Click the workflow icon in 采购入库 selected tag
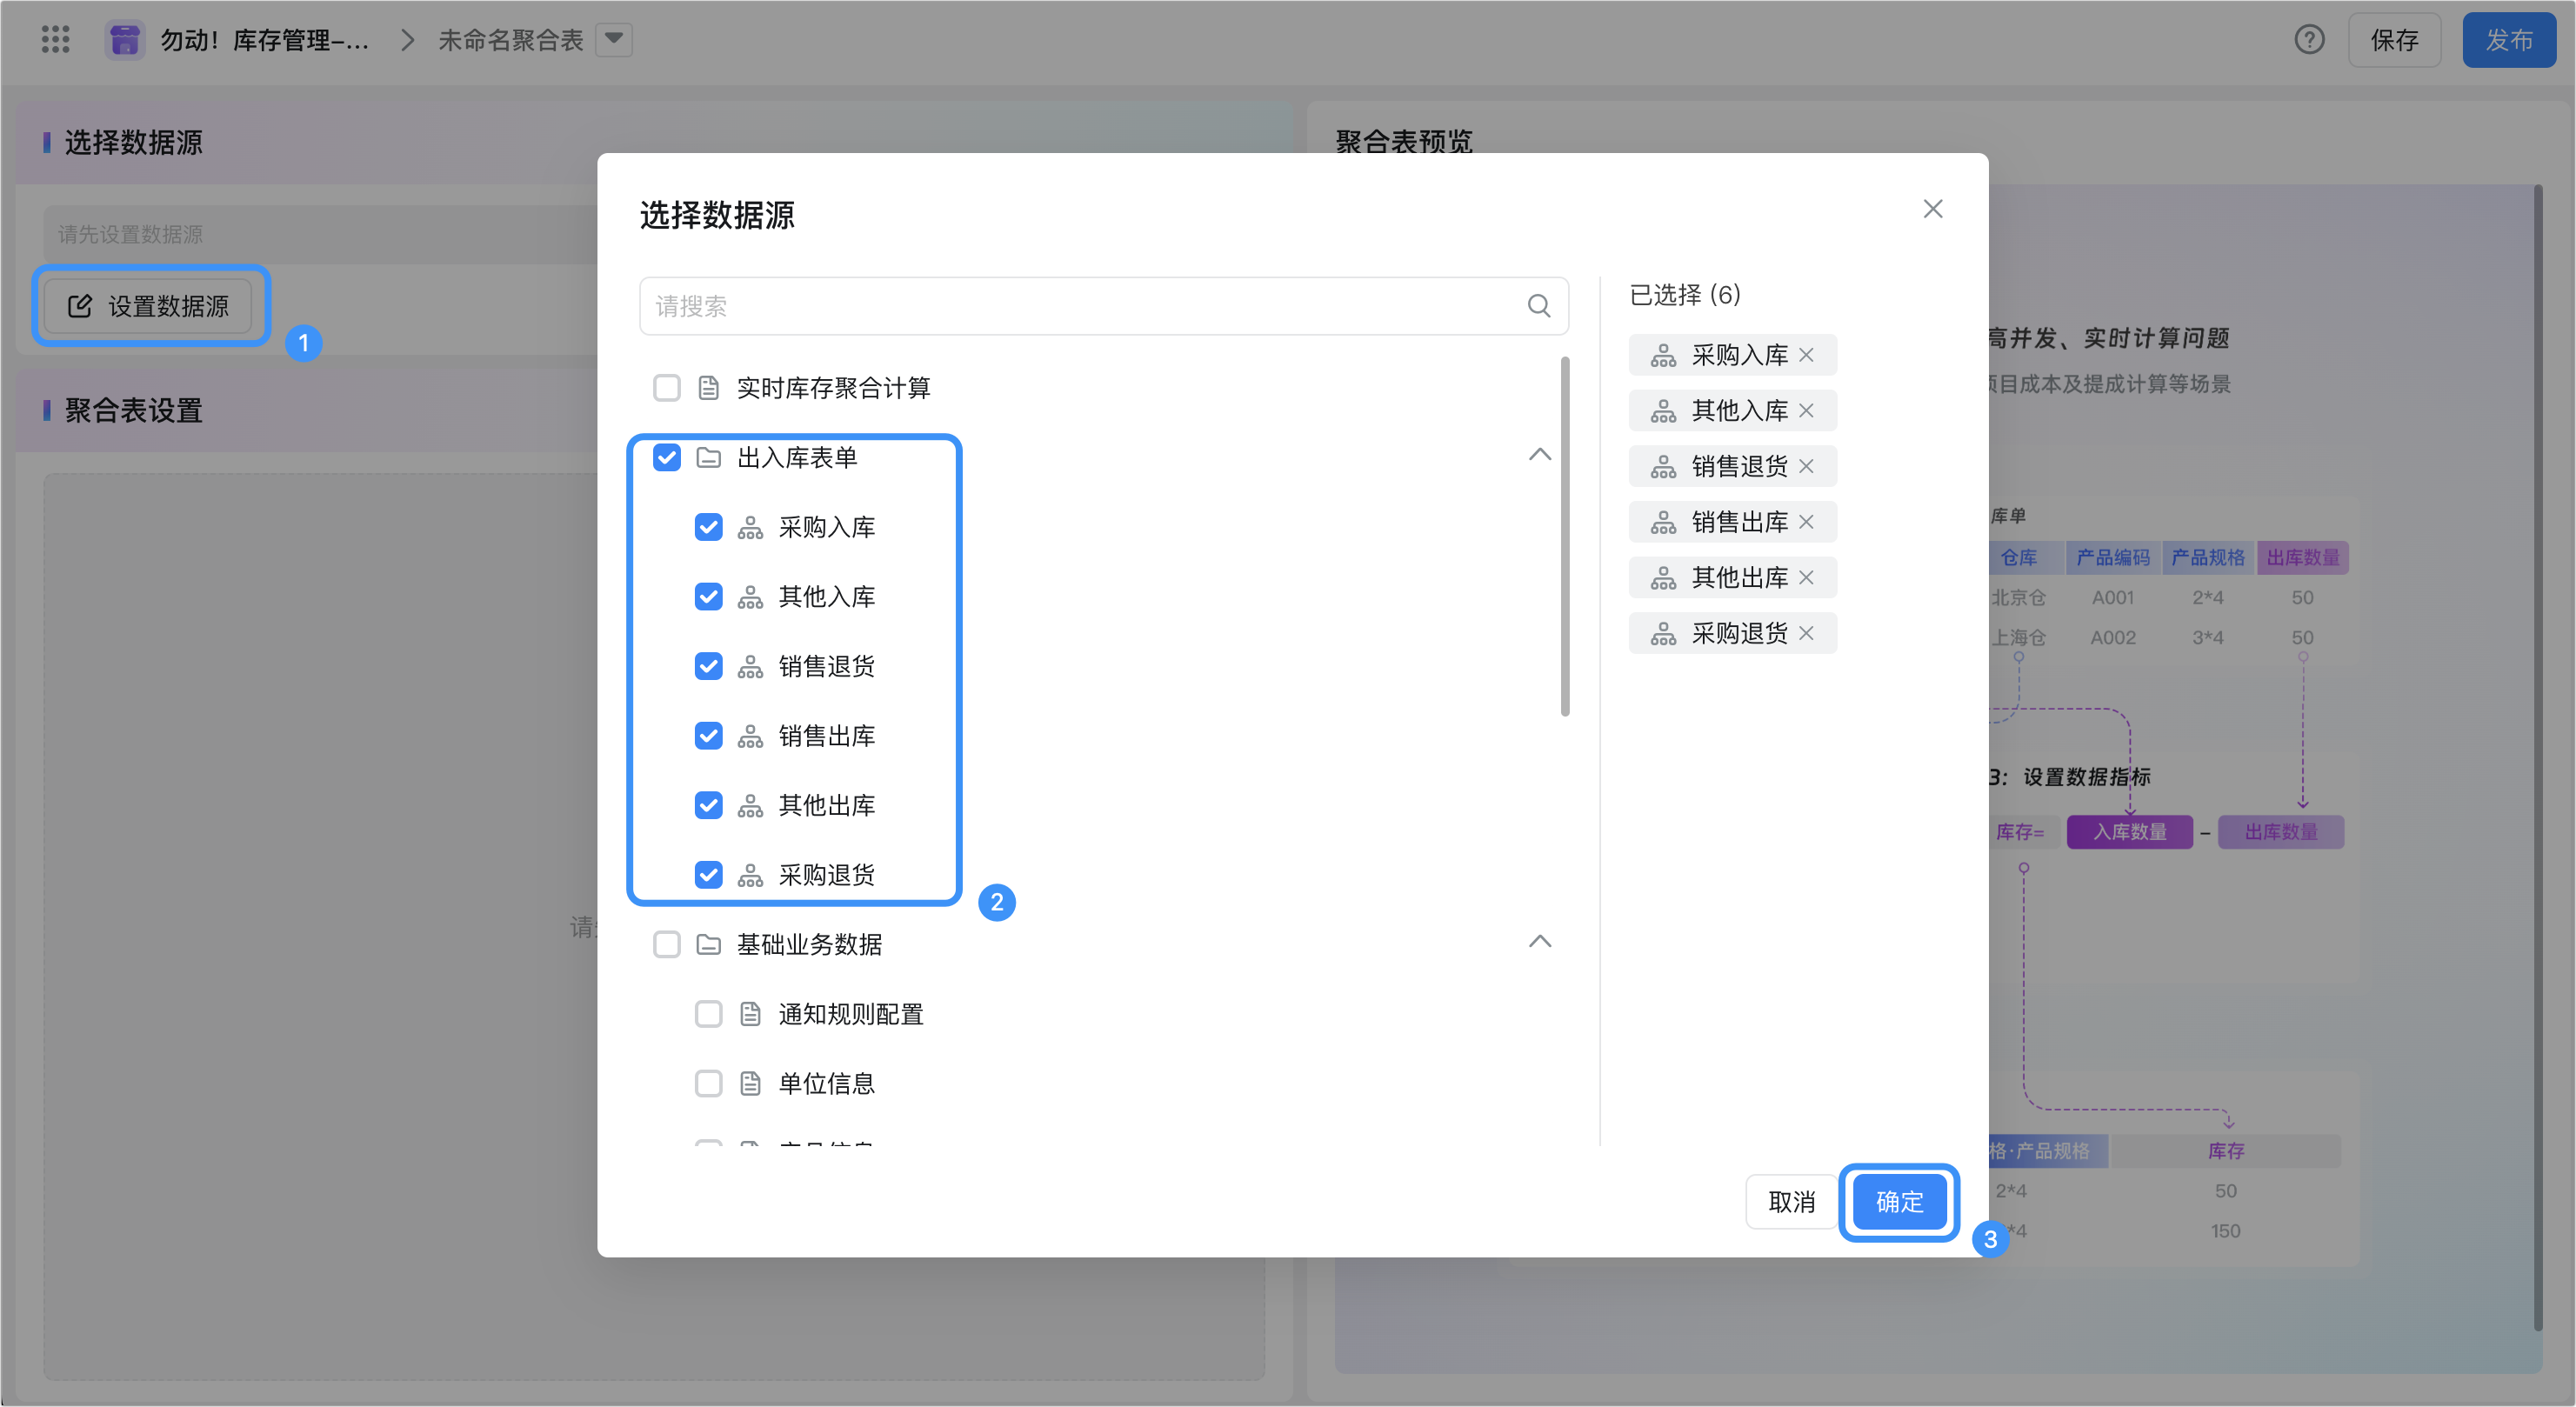 coord(1663,355)
